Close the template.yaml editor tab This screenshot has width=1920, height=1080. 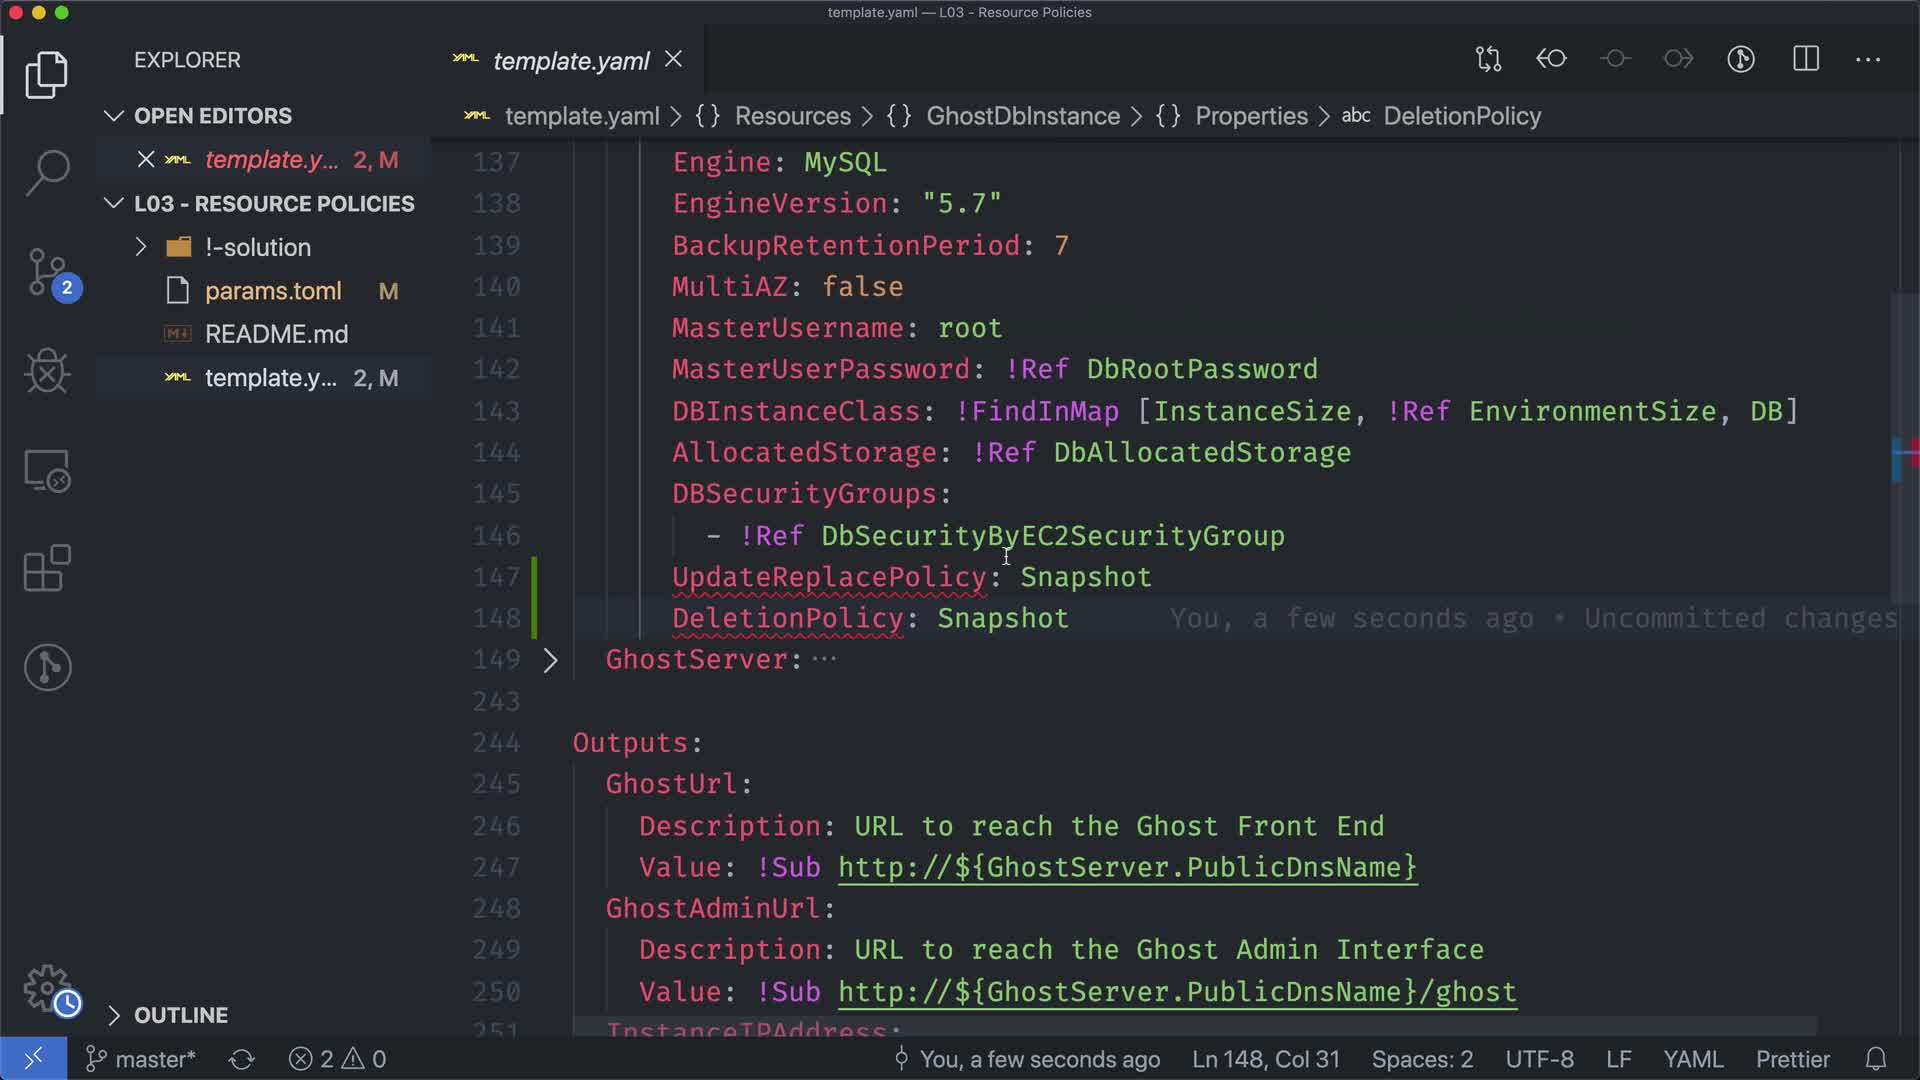(674, 60)
